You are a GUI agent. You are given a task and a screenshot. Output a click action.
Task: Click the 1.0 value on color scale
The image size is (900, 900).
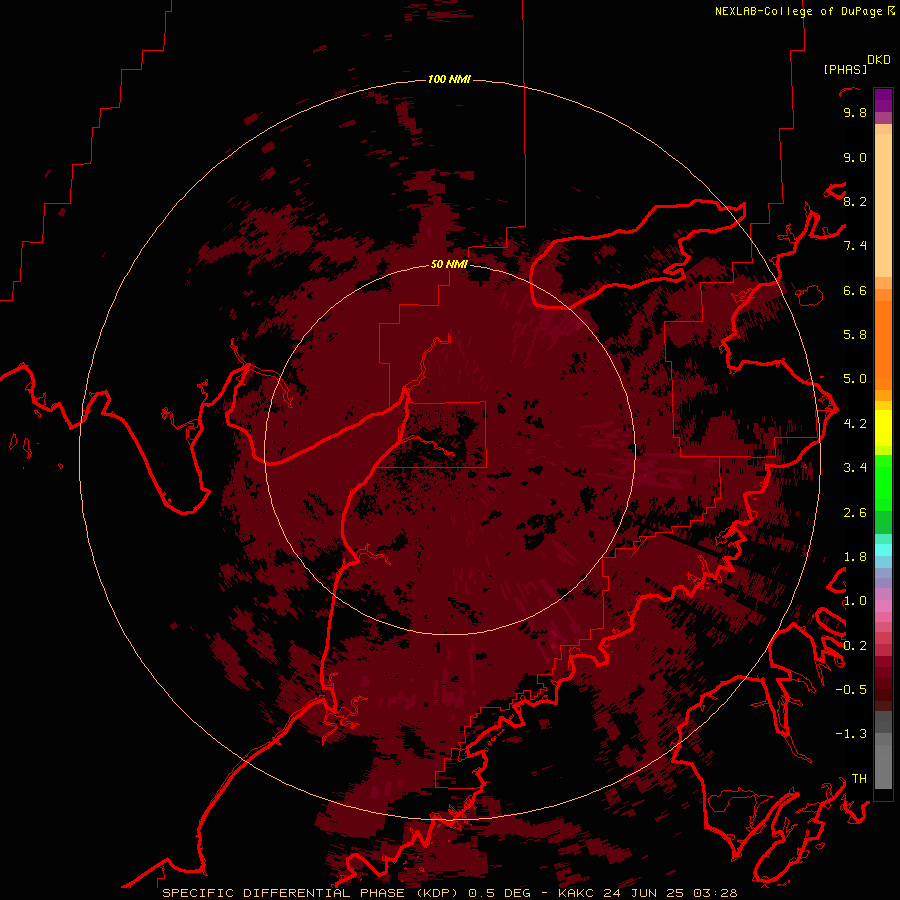pos(855,601)
